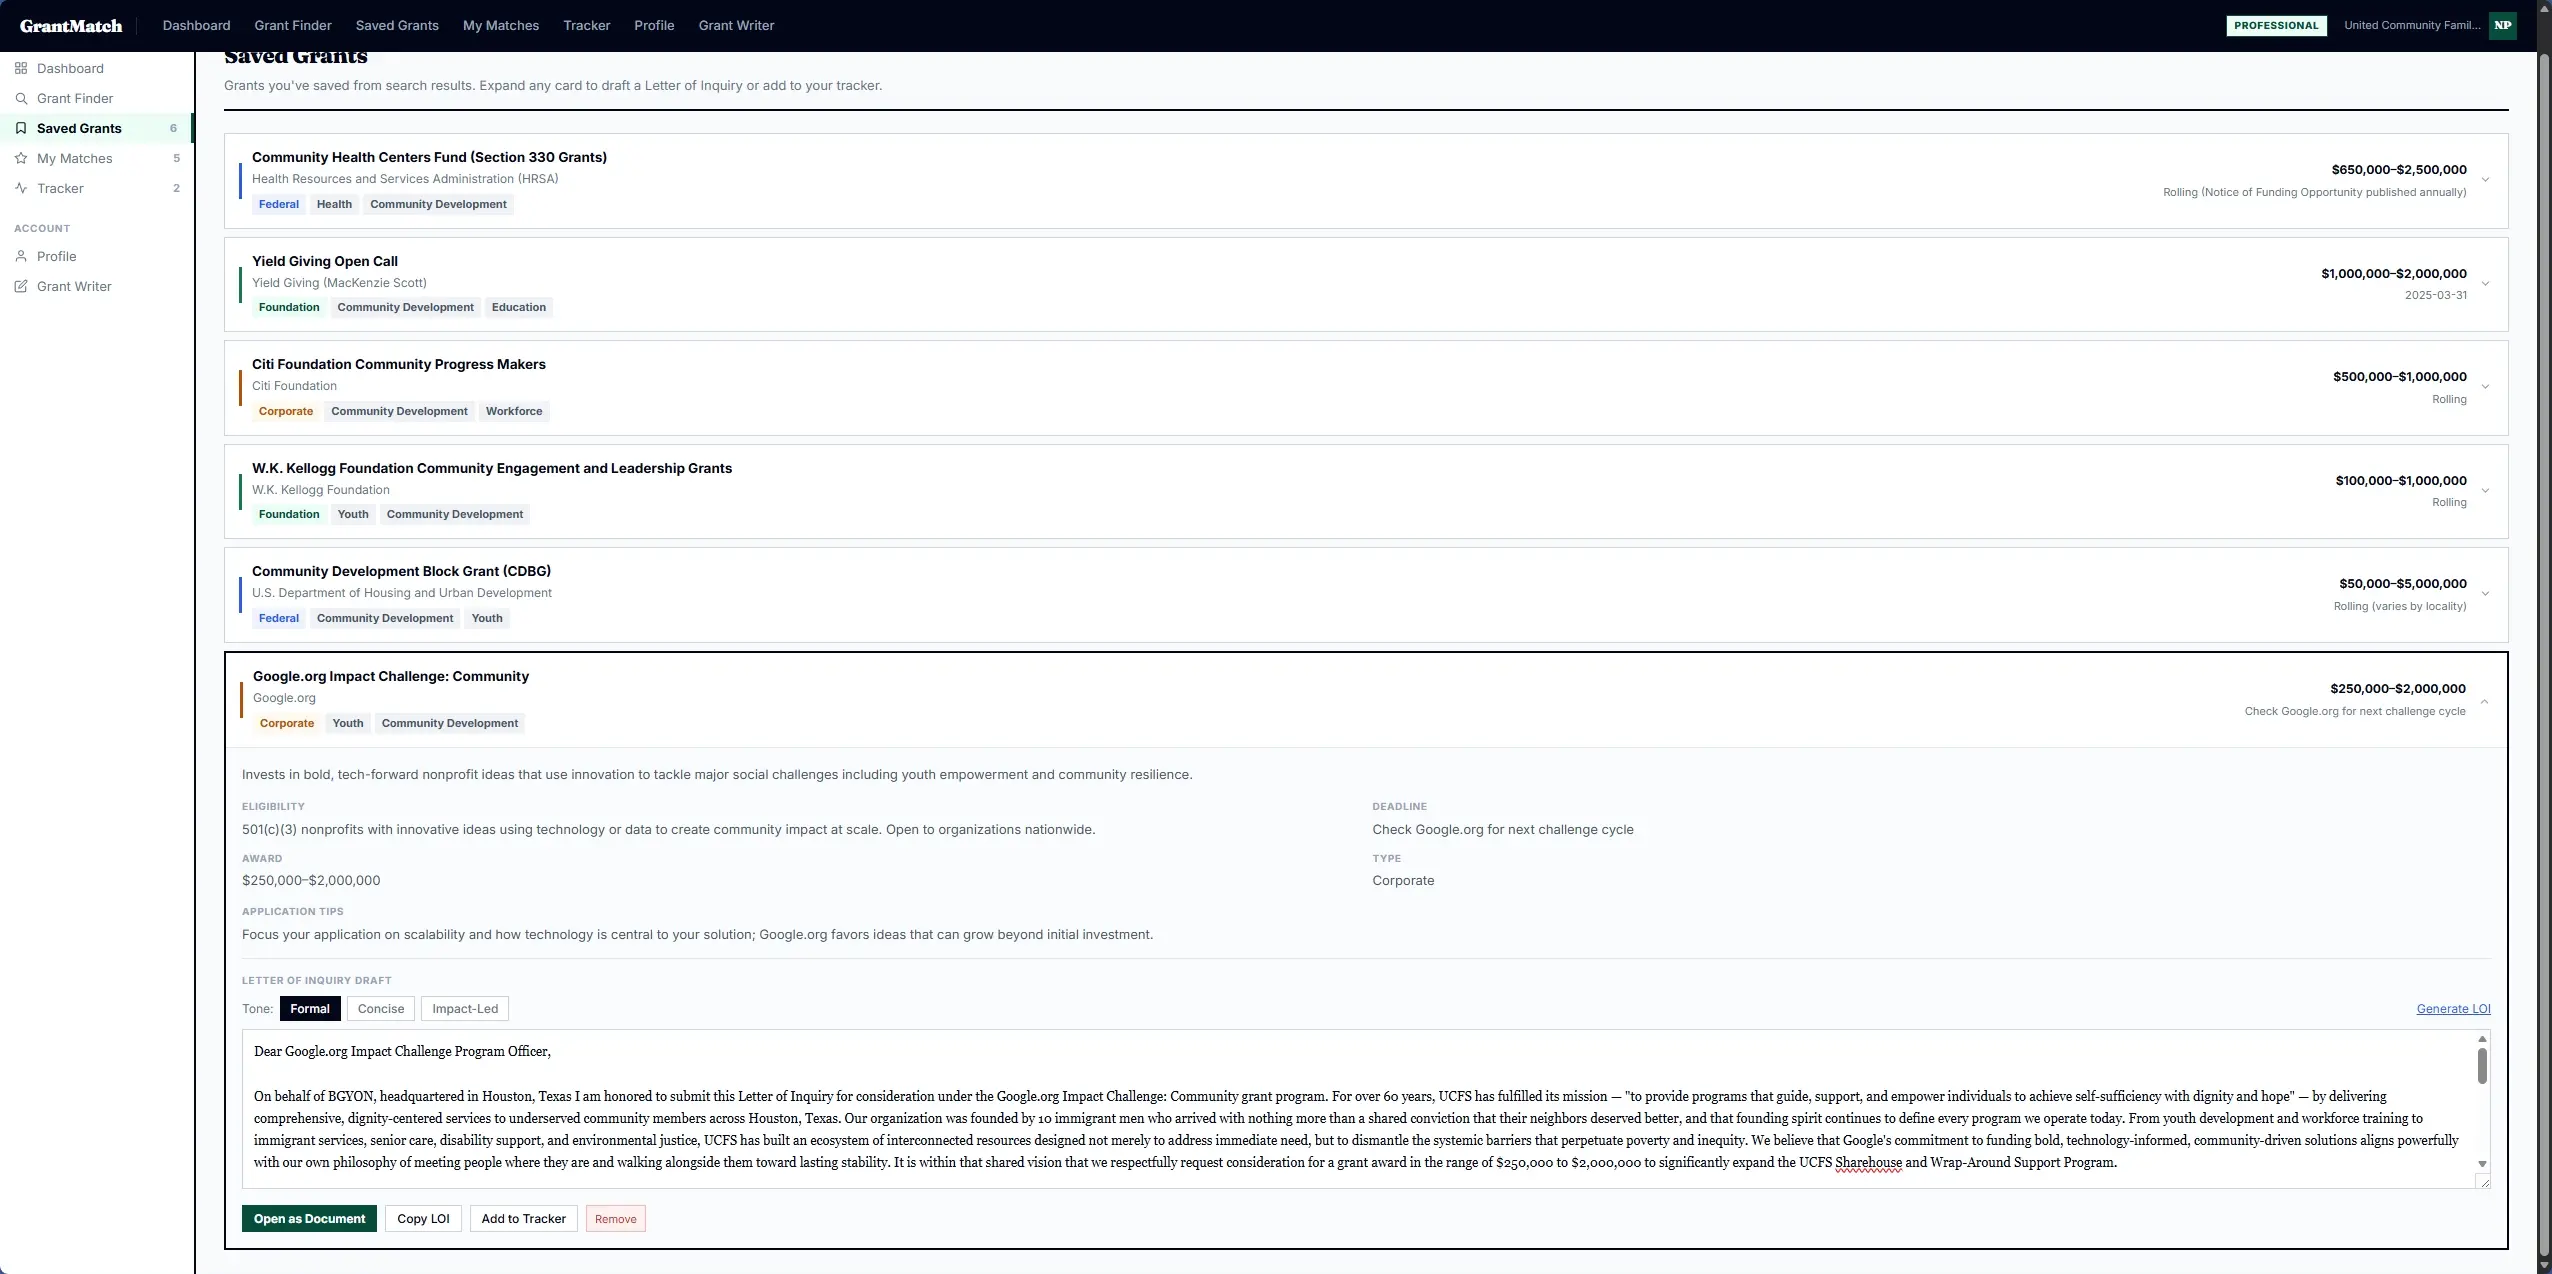2552x1274 pixels.
Task: Click the Profile person icon in sidebar
Action: coord(21,256)
